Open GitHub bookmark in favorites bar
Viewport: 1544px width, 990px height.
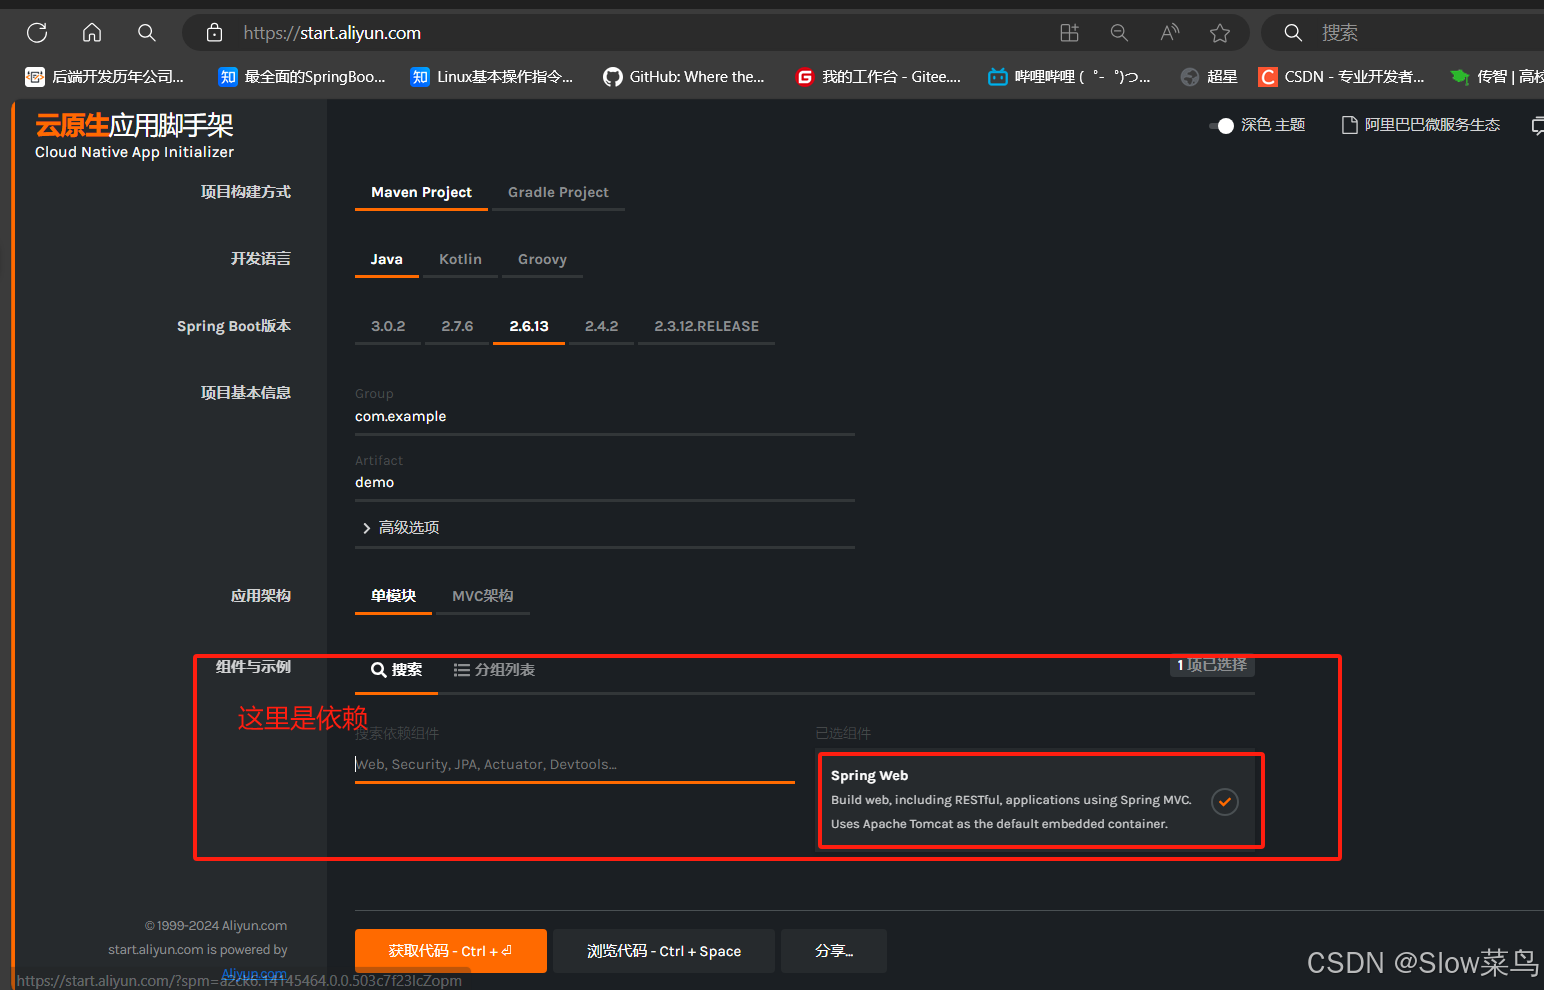[x=684, y=77]
